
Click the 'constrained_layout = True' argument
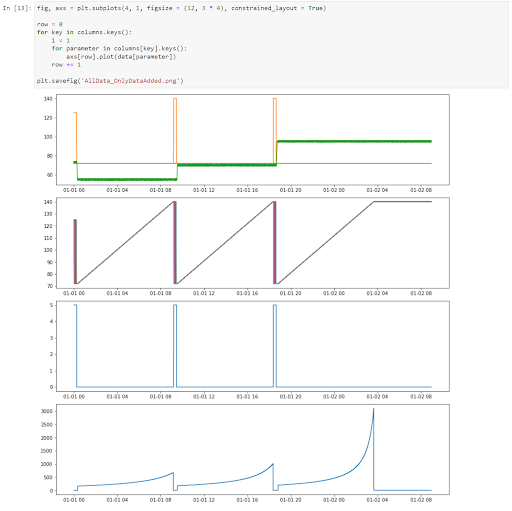tap(277, 8)
